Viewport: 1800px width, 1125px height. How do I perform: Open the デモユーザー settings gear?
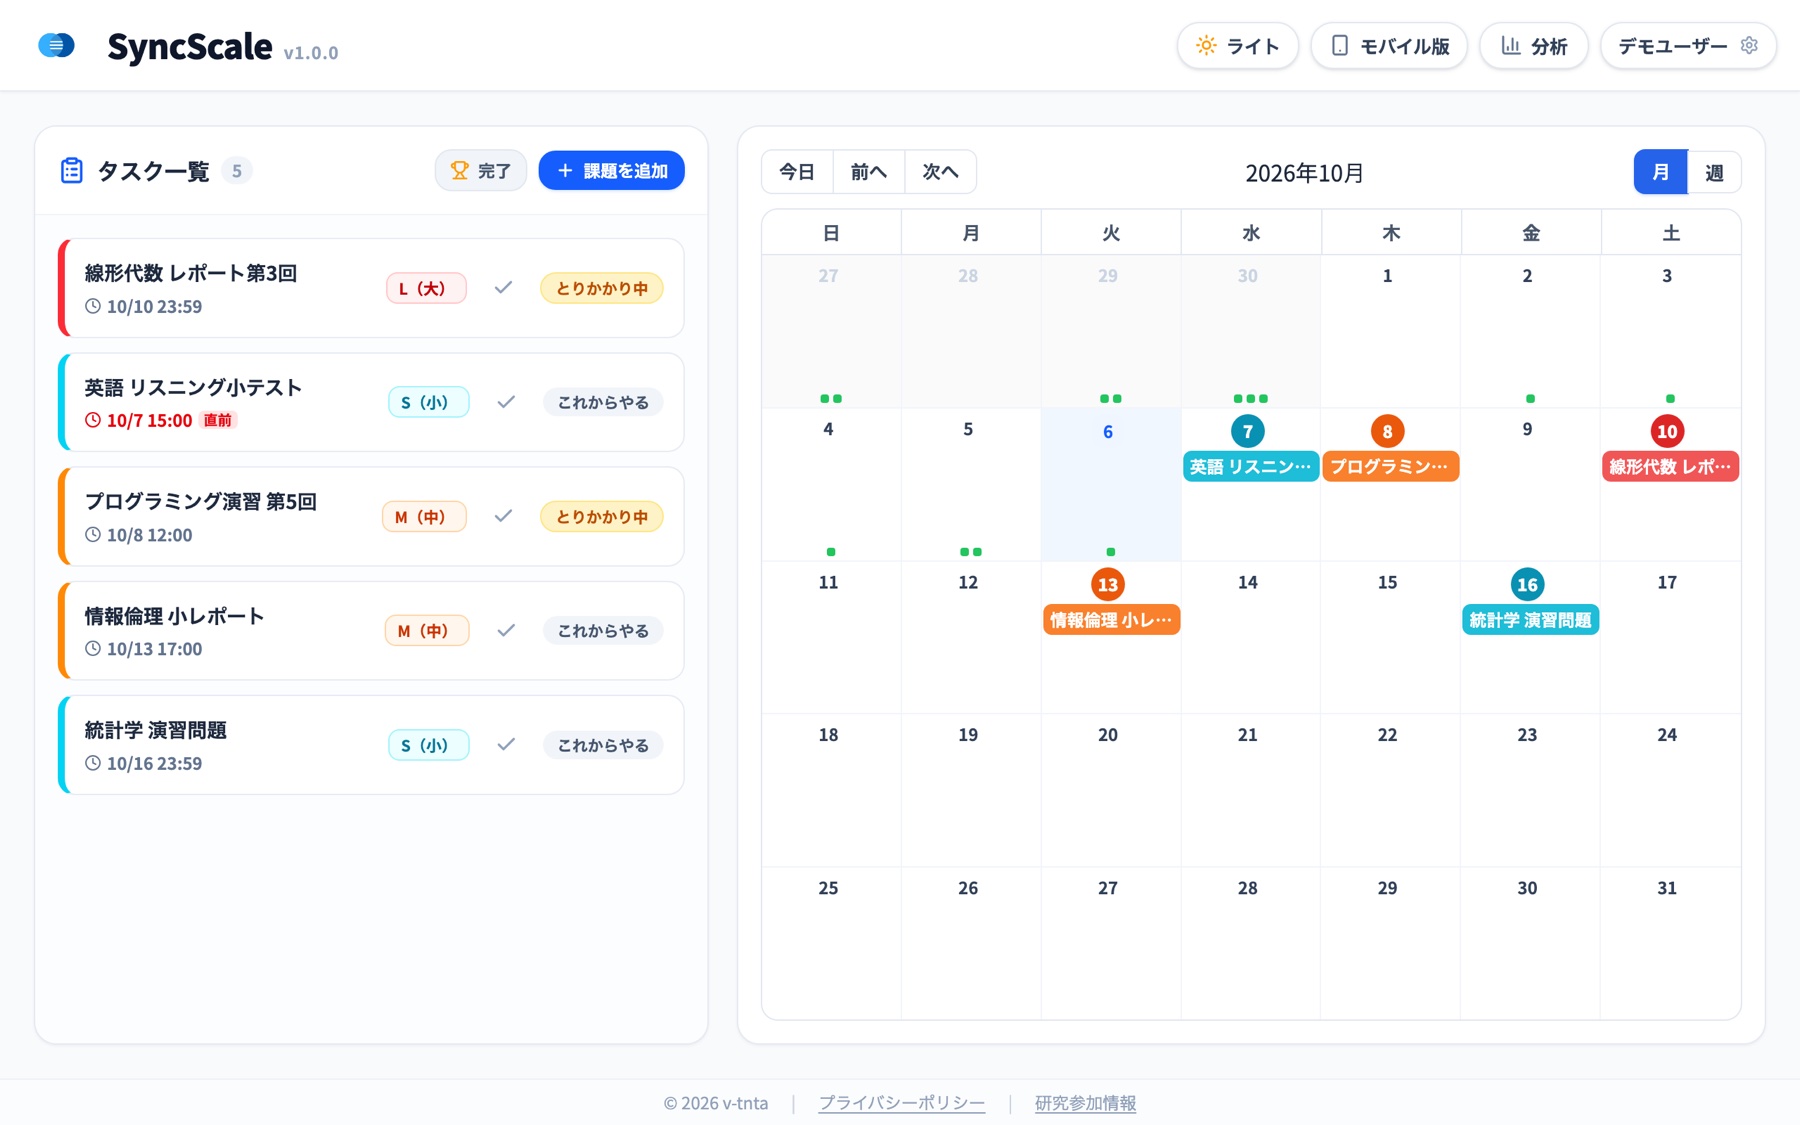pos(1749,45)
